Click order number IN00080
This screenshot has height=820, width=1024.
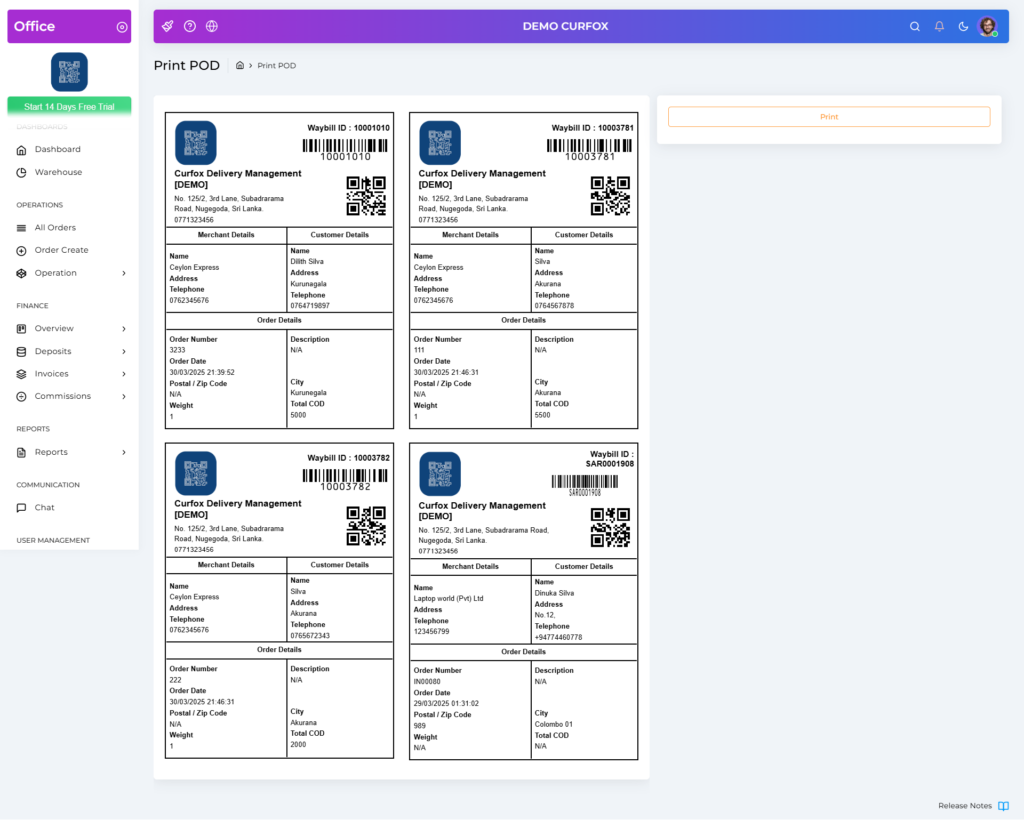point(426,682)
